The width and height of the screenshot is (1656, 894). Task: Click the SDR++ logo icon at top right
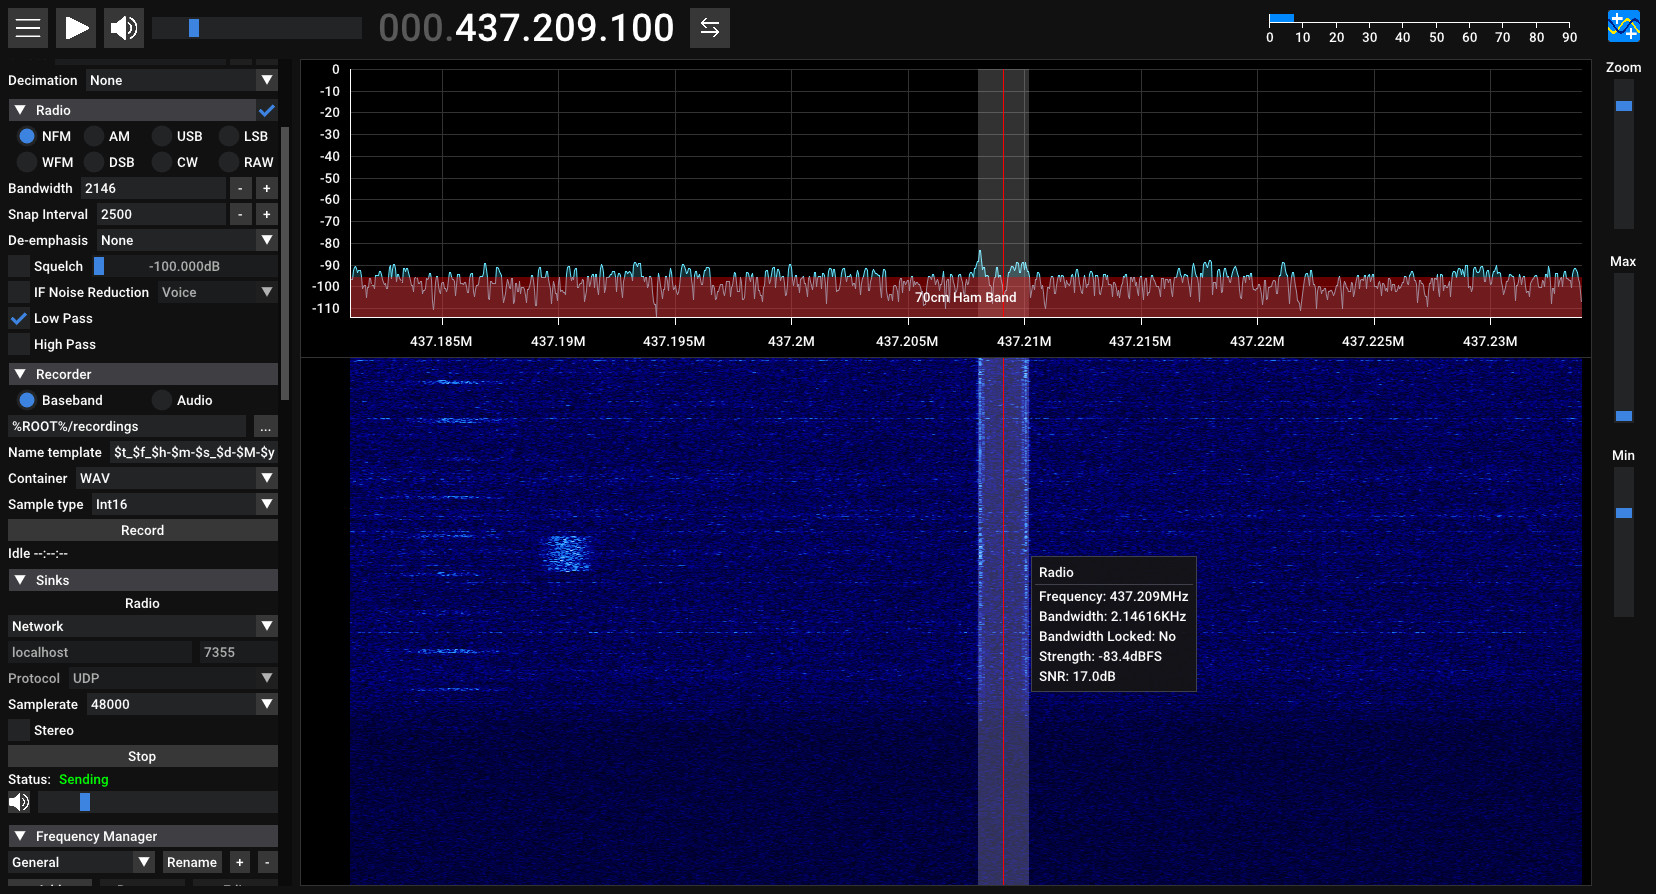1623,27
